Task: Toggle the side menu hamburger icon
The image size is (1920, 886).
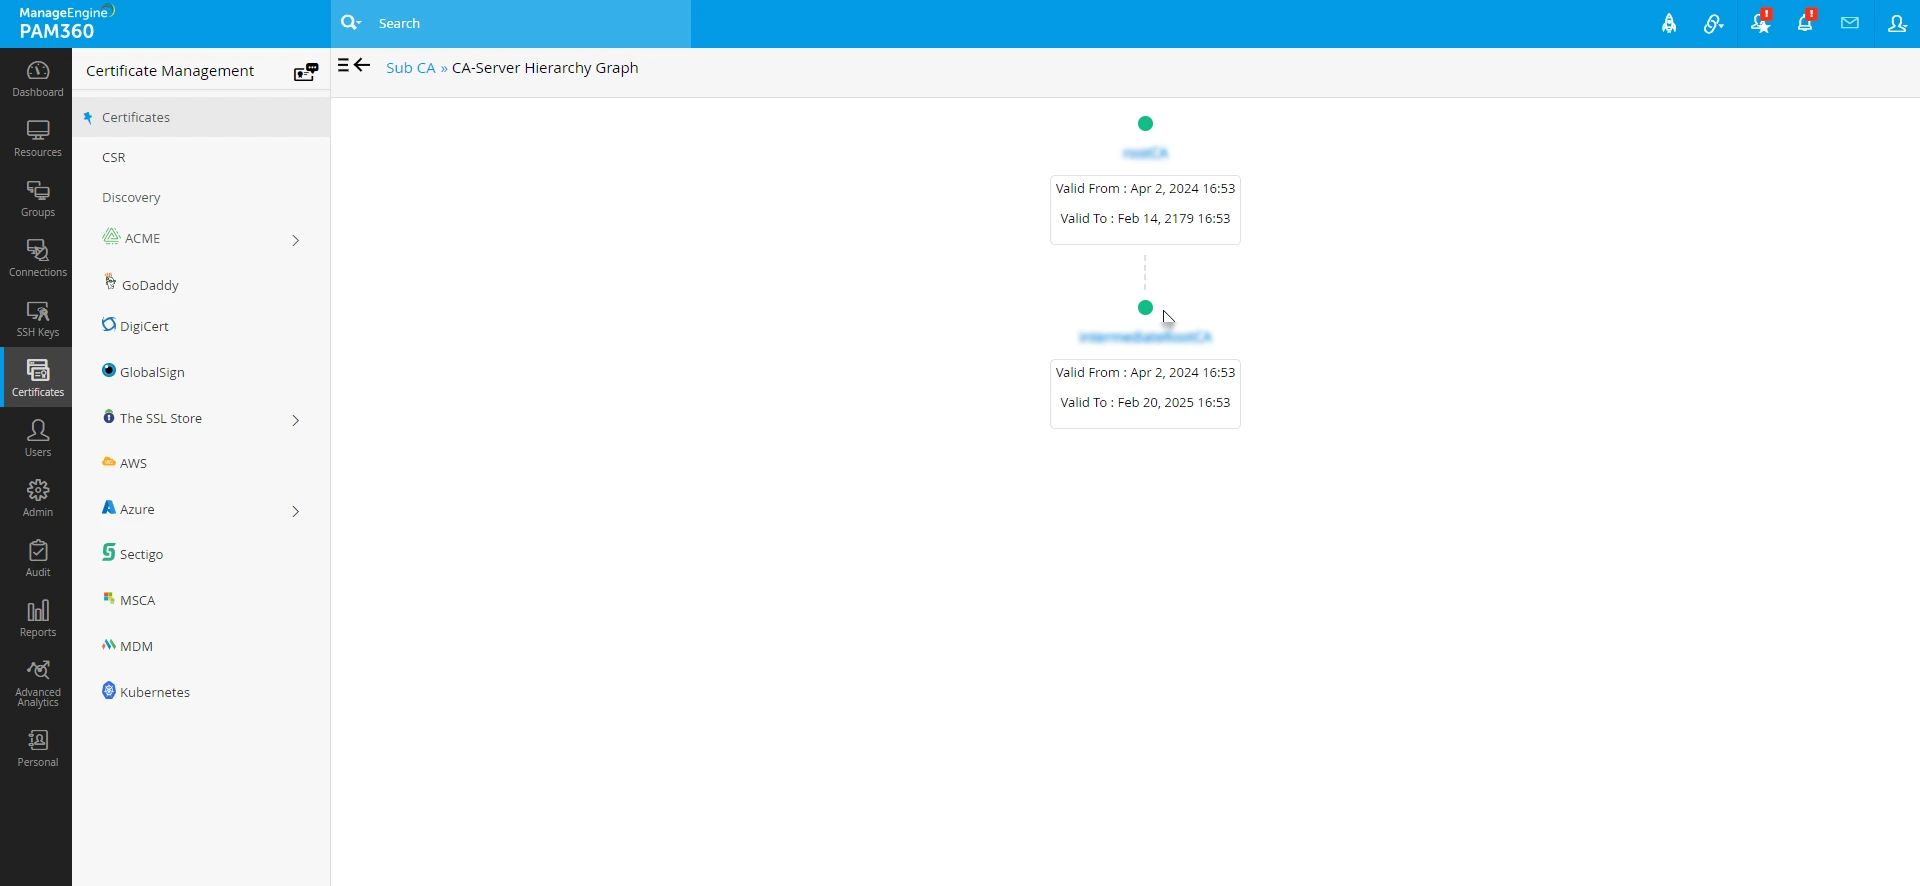Action: point(343,65)
